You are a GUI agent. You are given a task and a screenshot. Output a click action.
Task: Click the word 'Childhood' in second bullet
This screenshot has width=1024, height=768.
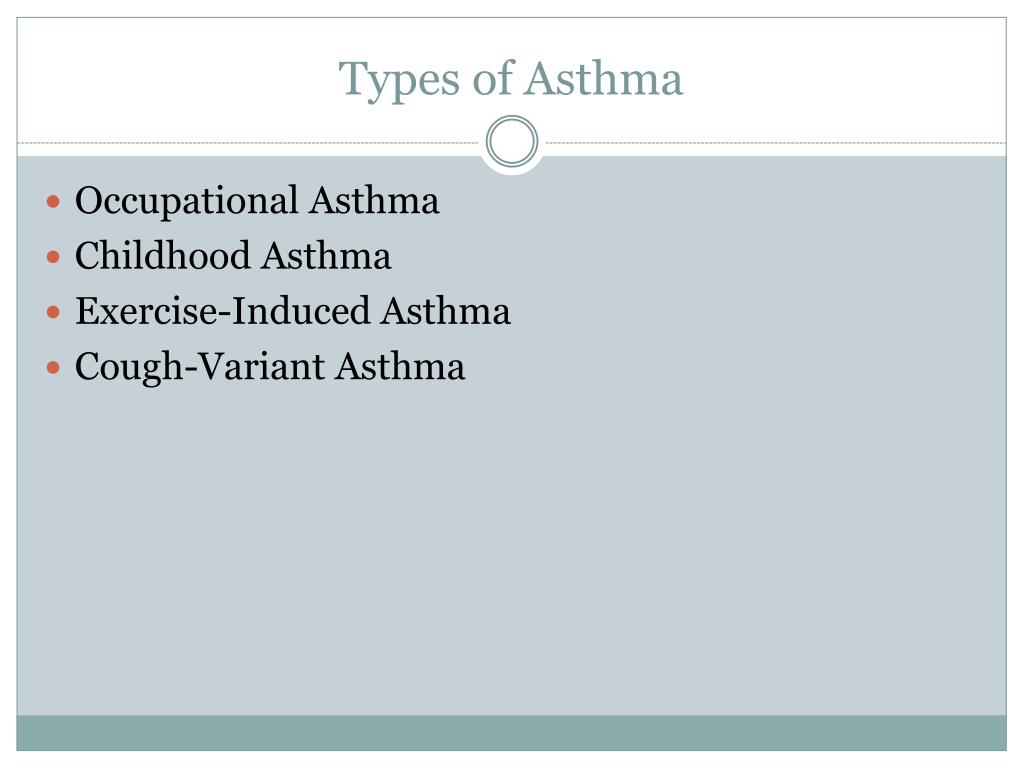pos(163,255)
